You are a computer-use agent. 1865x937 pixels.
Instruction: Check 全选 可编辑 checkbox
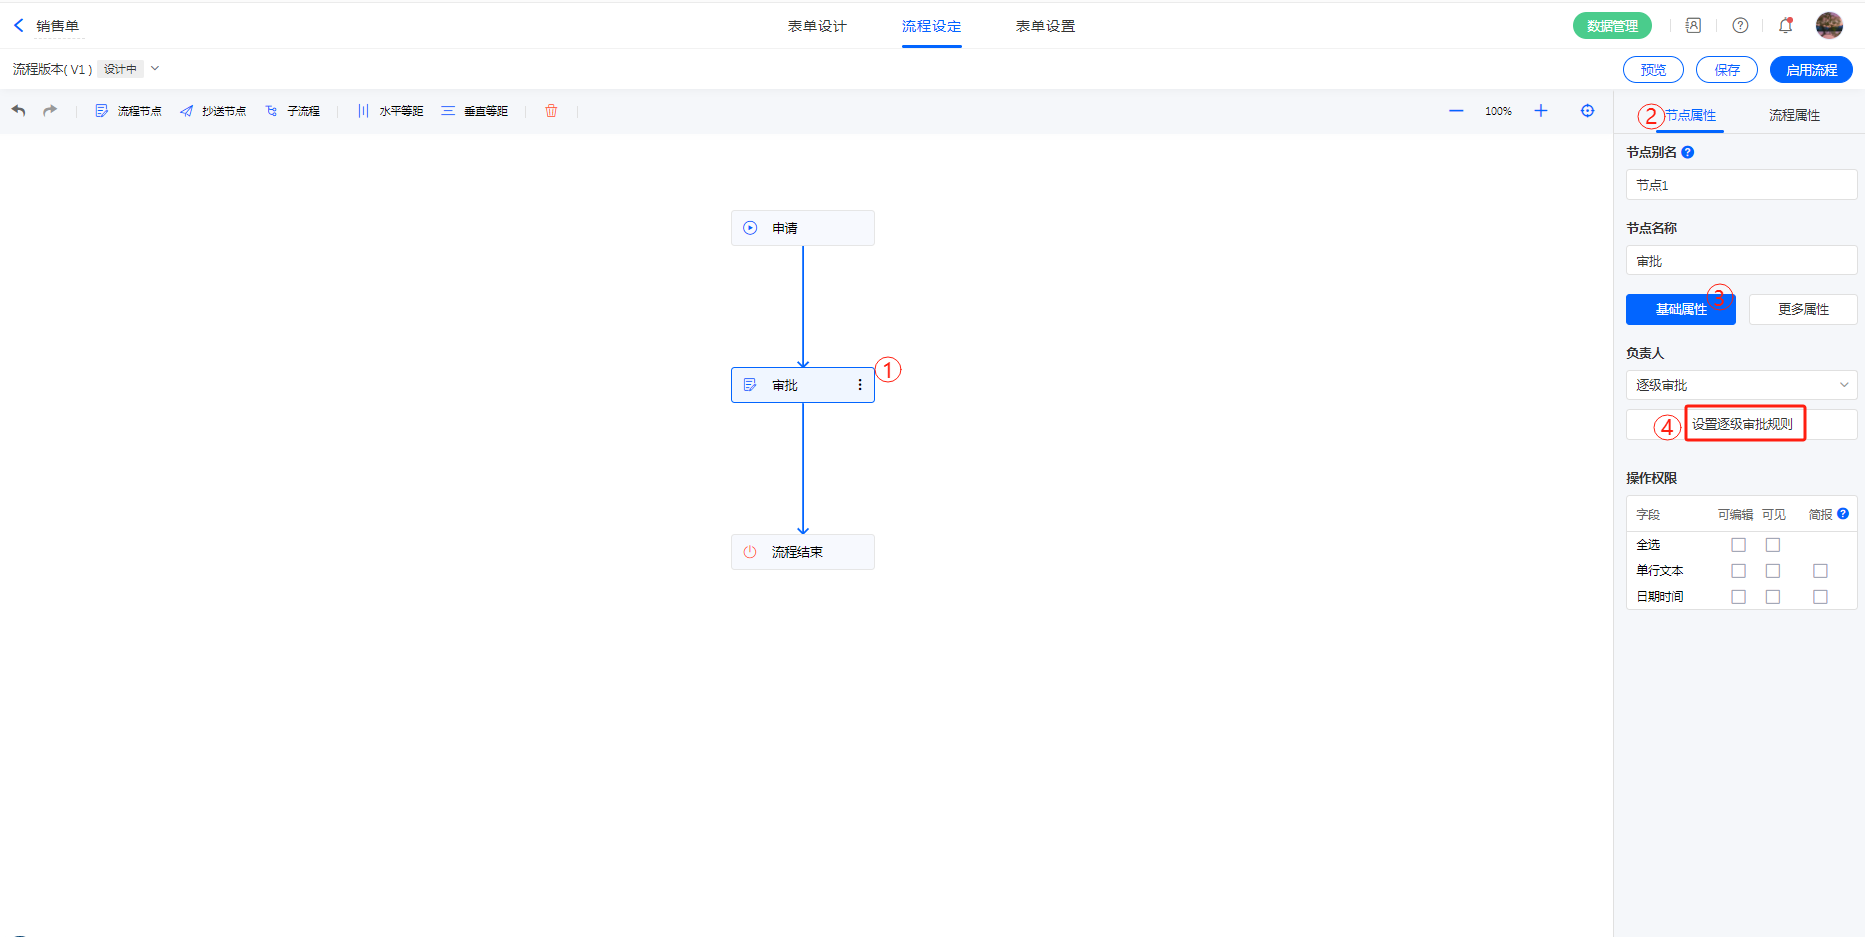pos(1738,545)
